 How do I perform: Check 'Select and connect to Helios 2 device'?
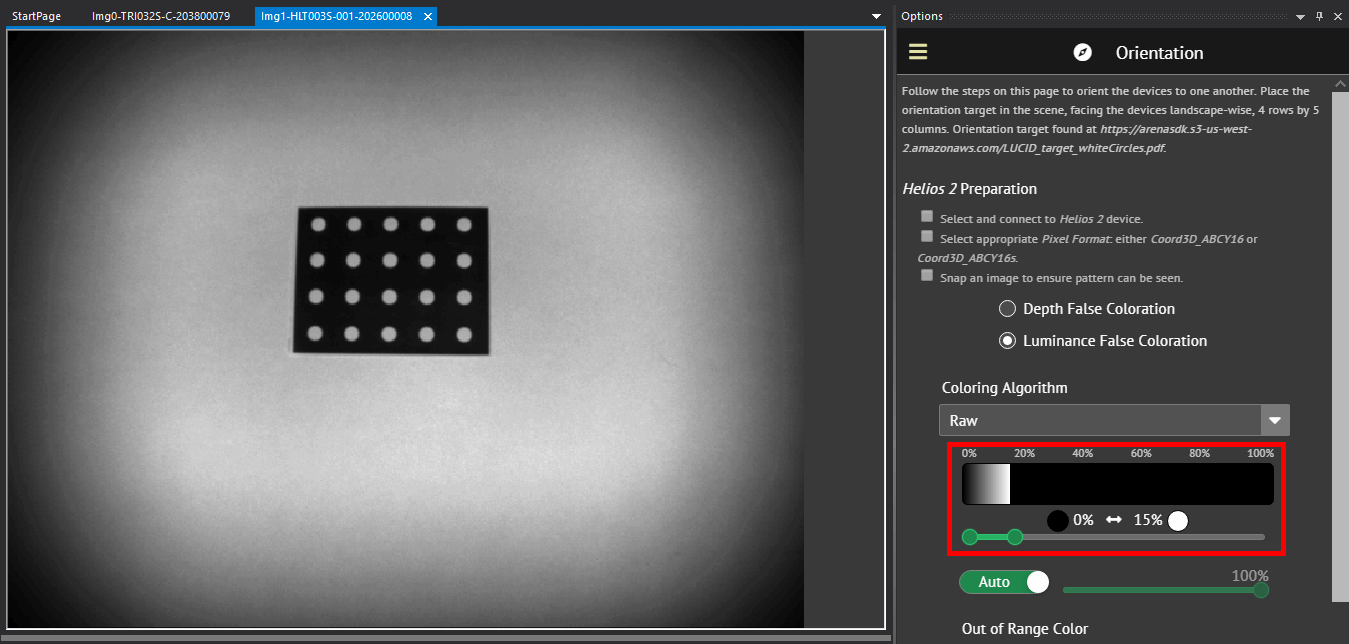point(928,217)
